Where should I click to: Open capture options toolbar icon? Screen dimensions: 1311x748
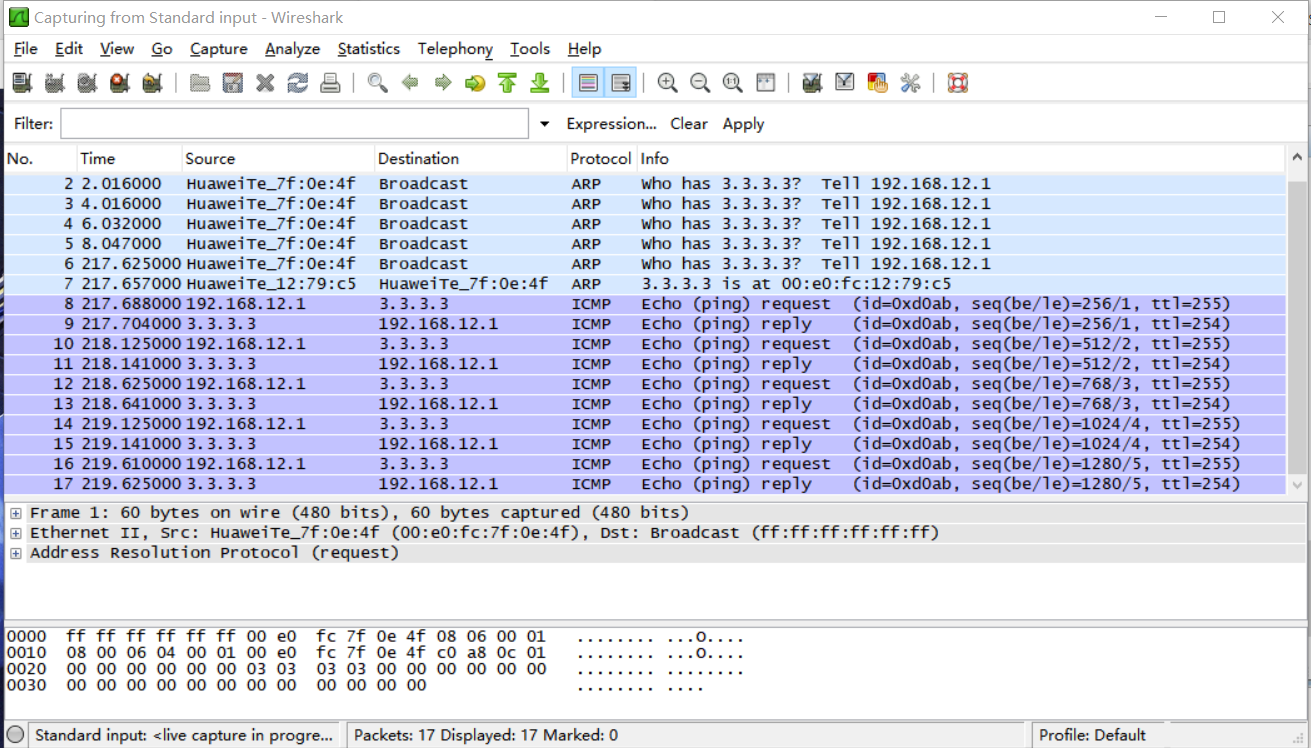54,83
